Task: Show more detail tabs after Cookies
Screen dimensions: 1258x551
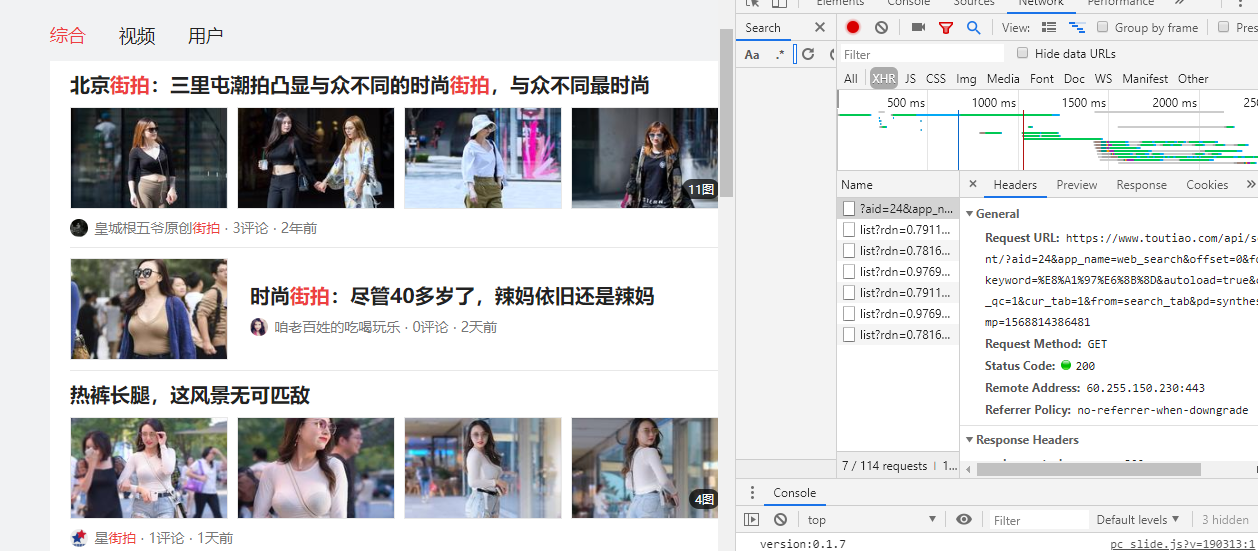Action: 1250,185
